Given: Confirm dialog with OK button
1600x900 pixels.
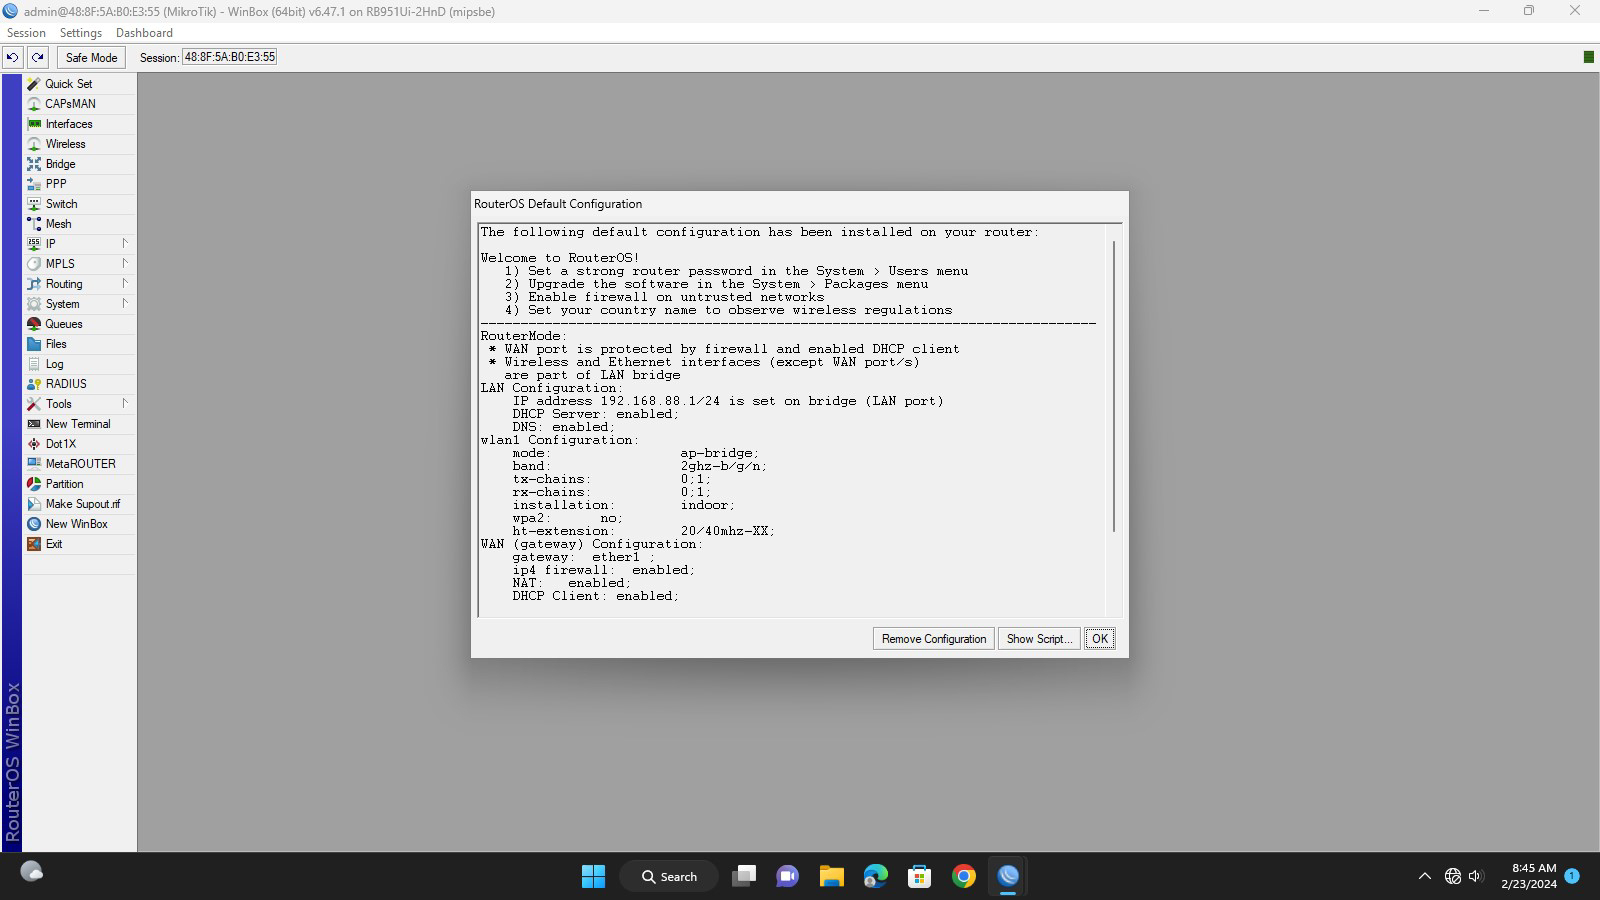Looking at the screenshot, I should 1100,639.
